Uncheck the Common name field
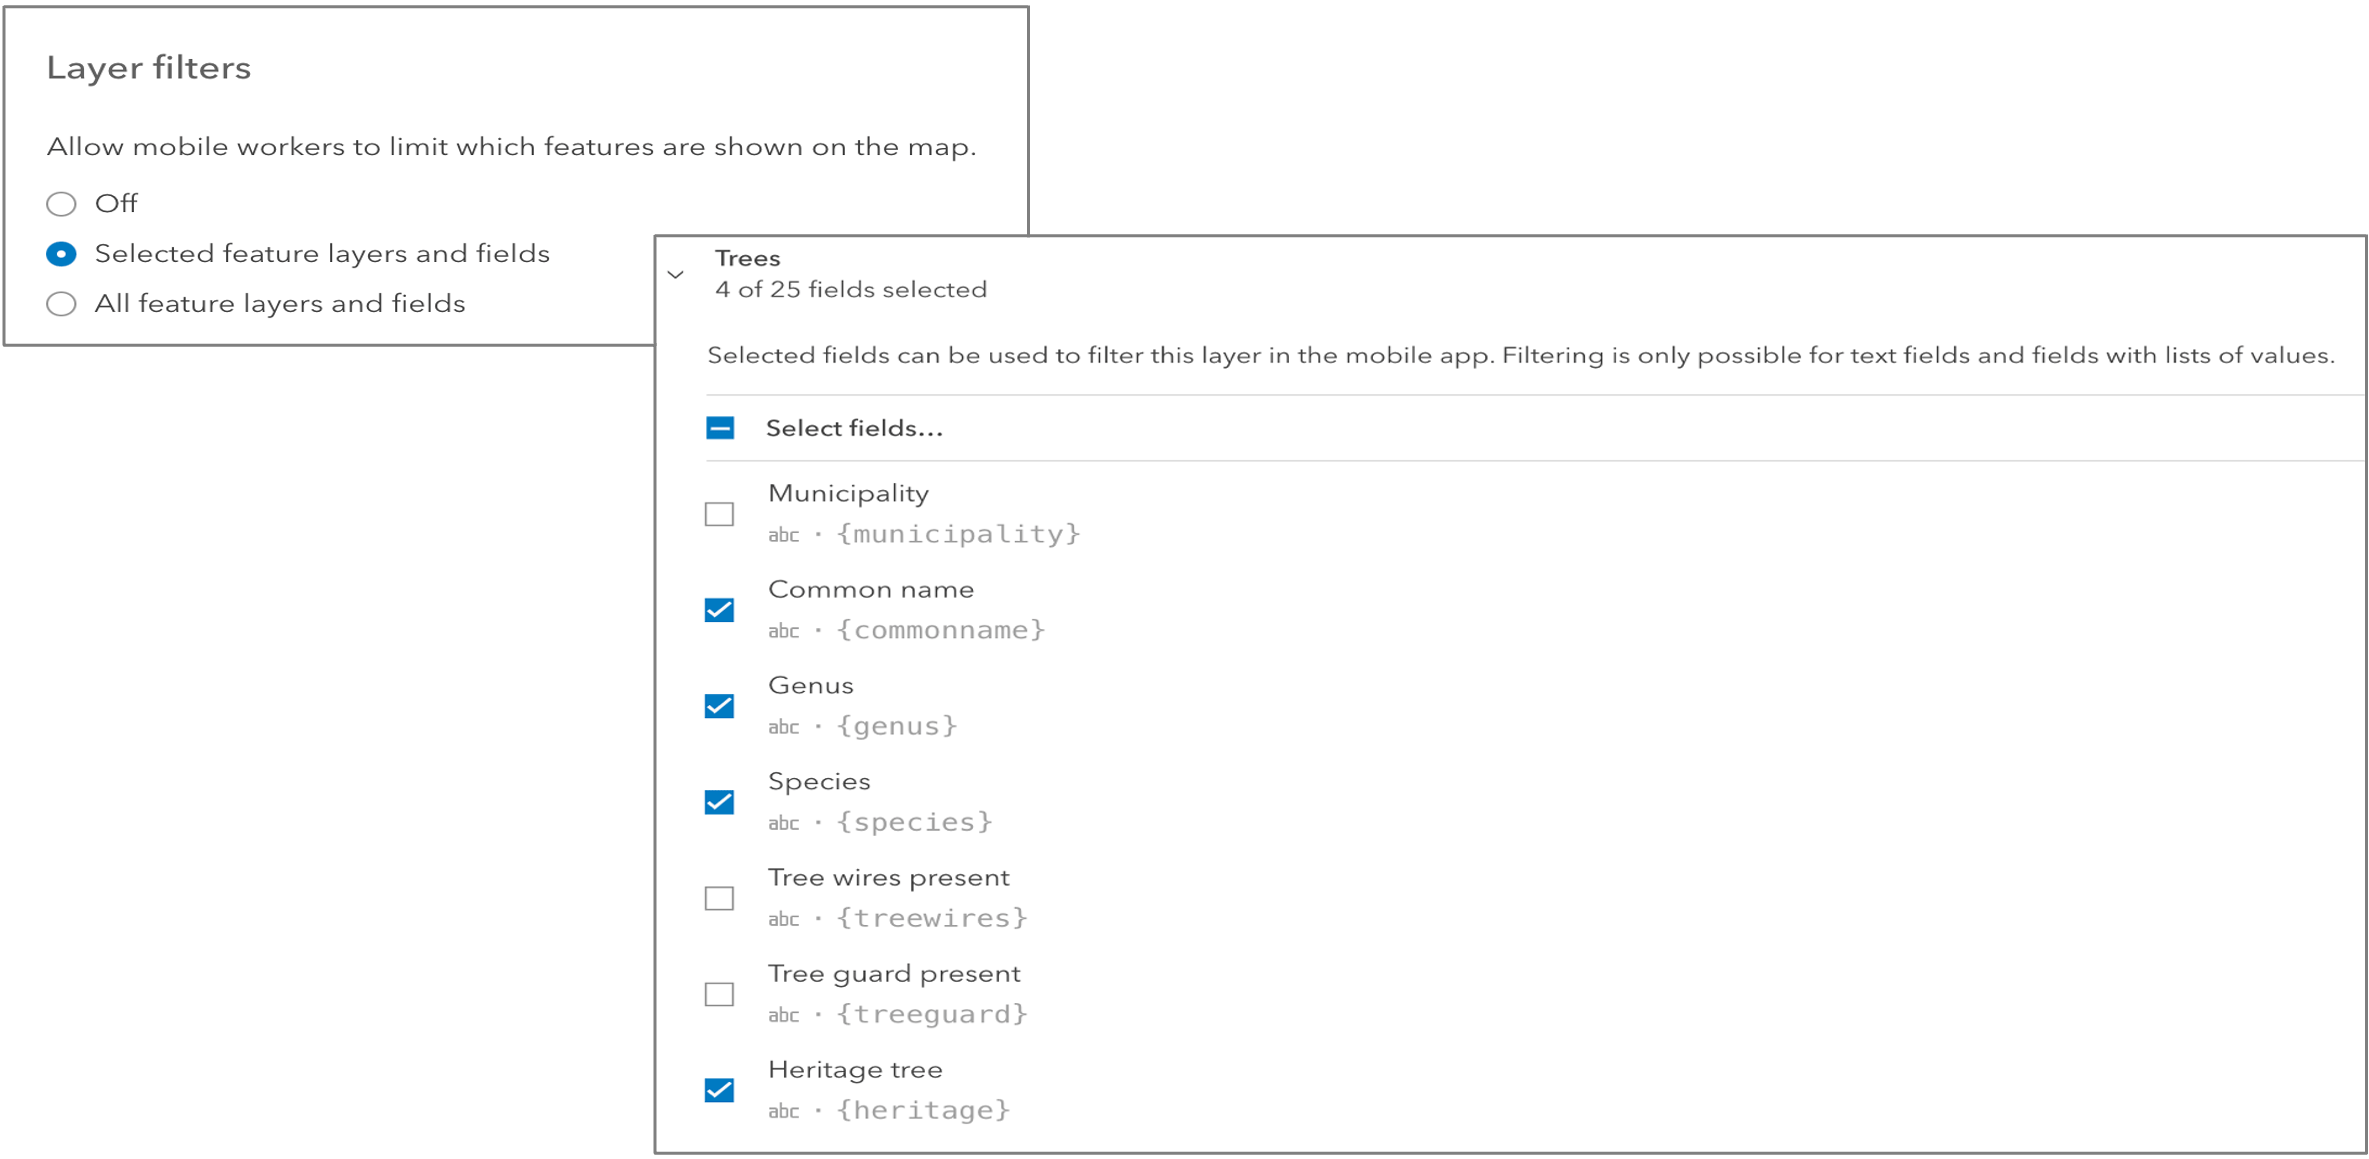The height and width of the screenshot is (1159, 2369). click(718, 609)
